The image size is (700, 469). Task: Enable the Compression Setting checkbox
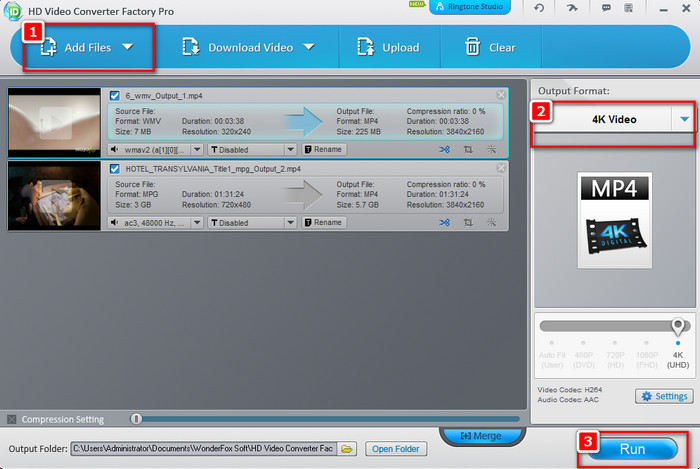click(x=12, y=419)
